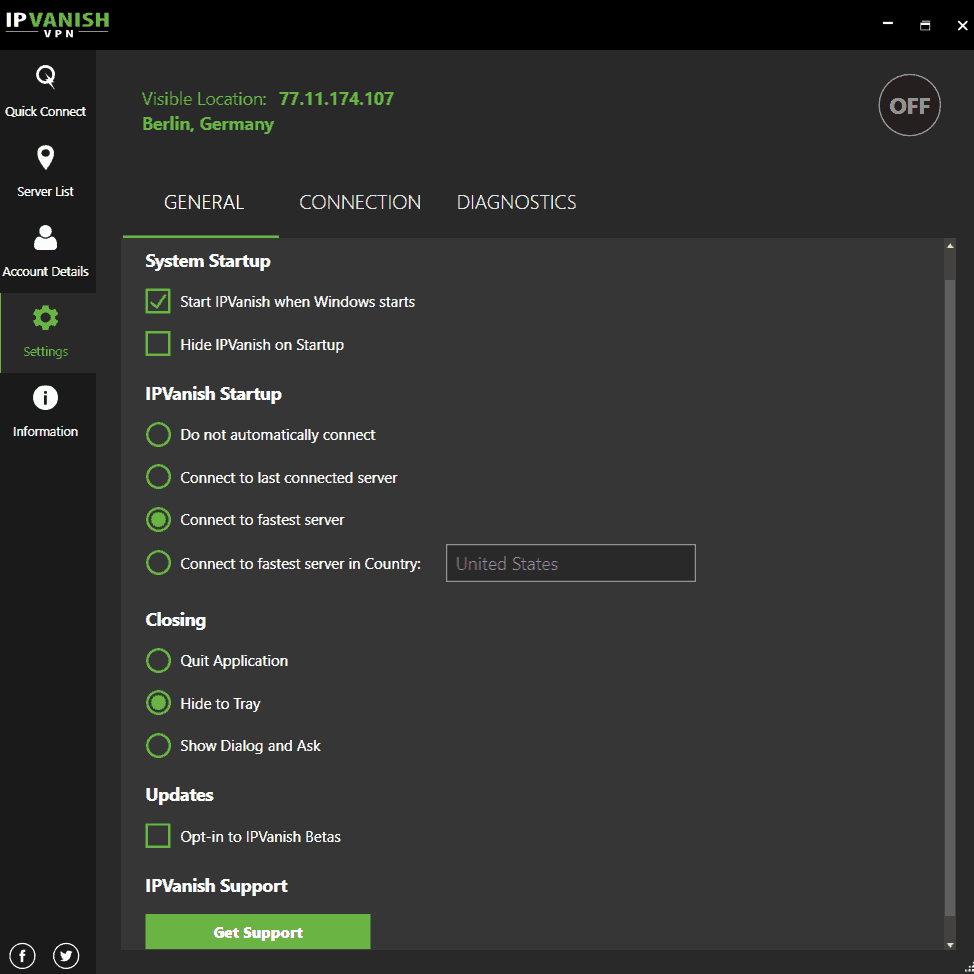974x974 pixels.
Task: Uncheck Start IPVanish when Windows starts
Action: 158,302
